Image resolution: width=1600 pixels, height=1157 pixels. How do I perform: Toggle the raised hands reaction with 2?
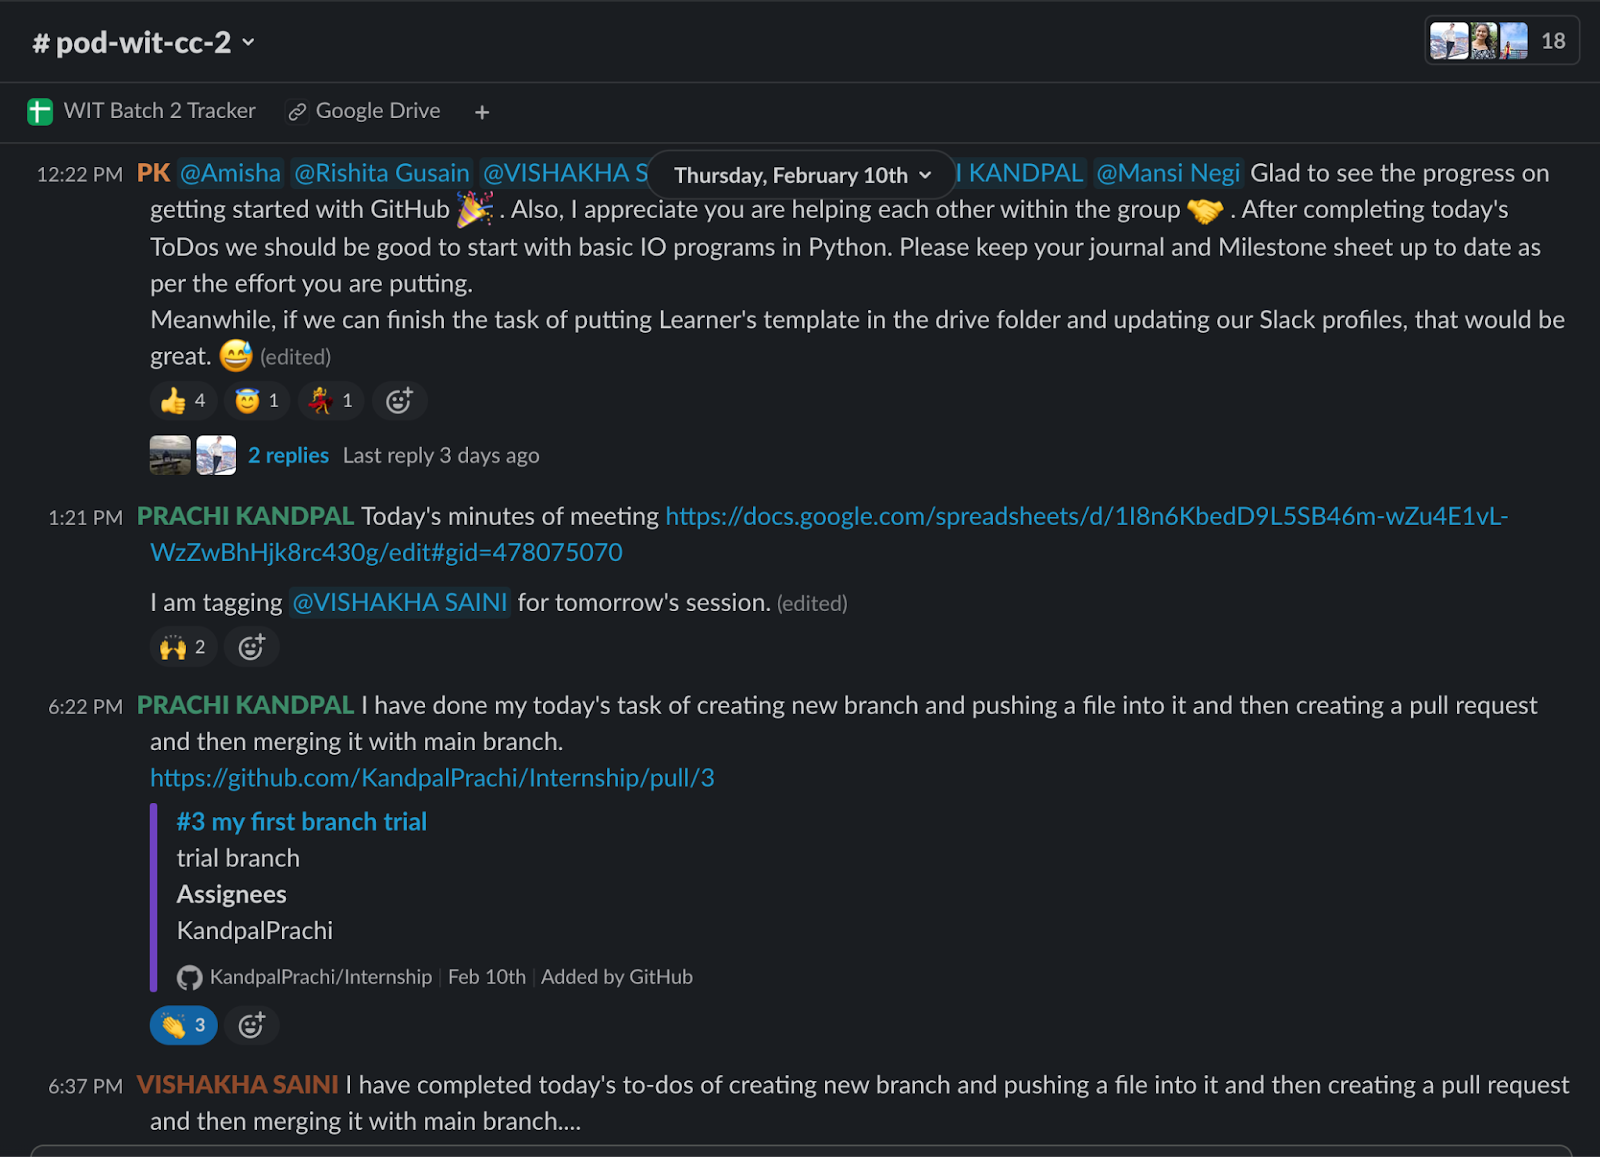pyautogui.click(x=184, y=647)
